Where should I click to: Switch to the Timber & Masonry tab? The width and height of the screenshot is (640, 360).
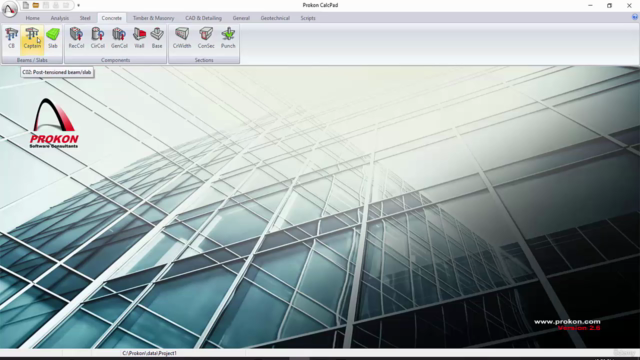point(153,18)
